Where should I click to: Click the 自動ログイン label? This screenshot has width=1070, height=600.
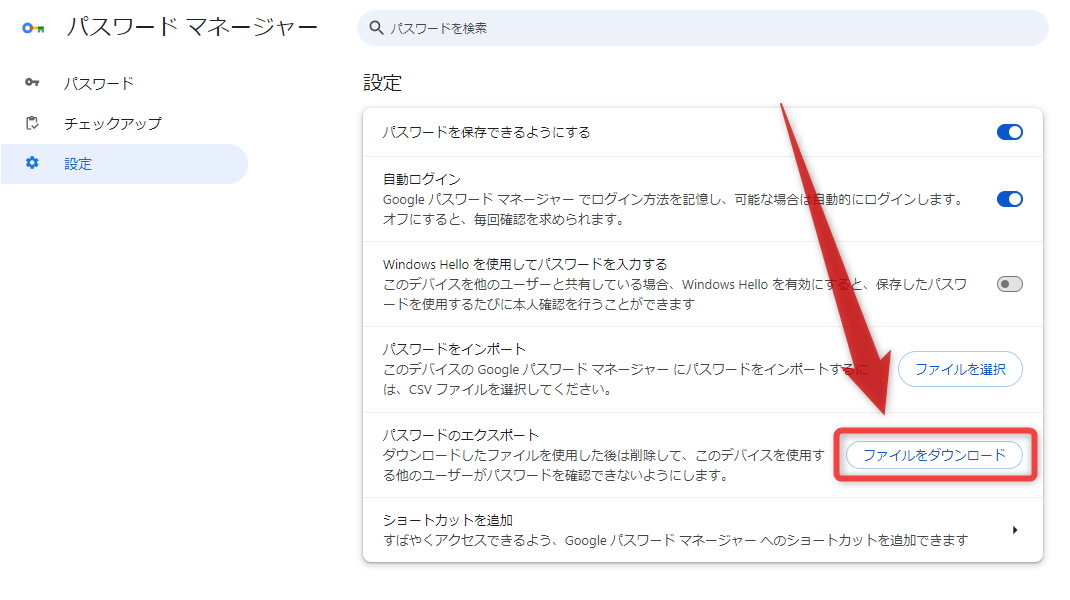point(422,179)
